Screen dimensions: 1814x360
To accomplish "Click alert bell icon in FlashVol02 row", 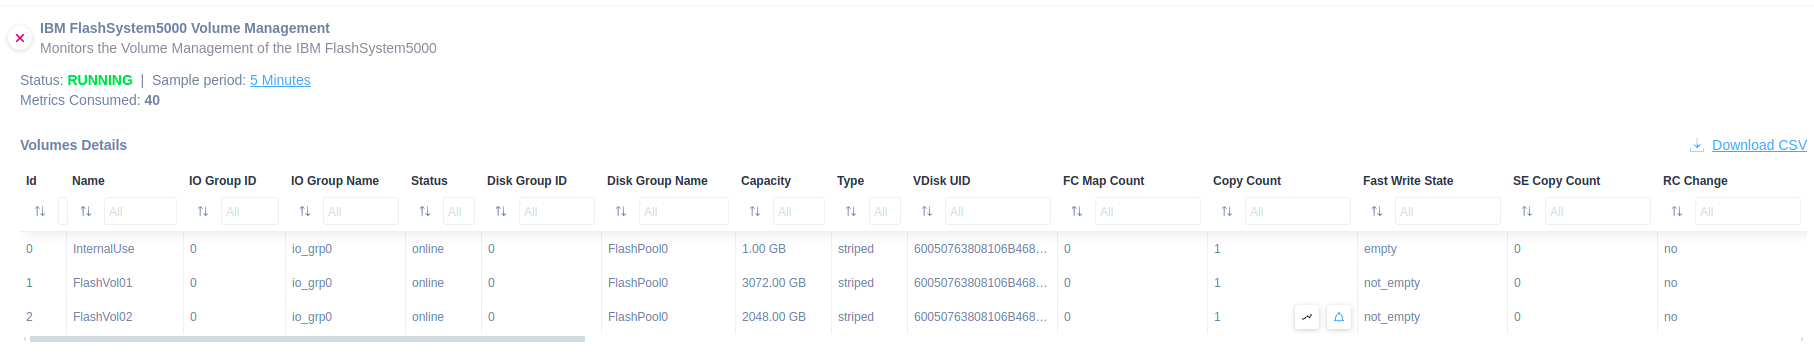I will pyautogui.click(x=1339, y=317).
